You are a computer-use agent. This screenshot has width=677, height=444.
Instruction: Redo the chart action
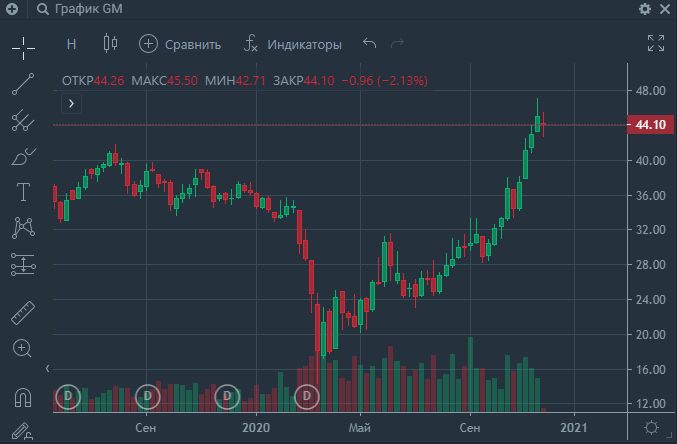397,43
